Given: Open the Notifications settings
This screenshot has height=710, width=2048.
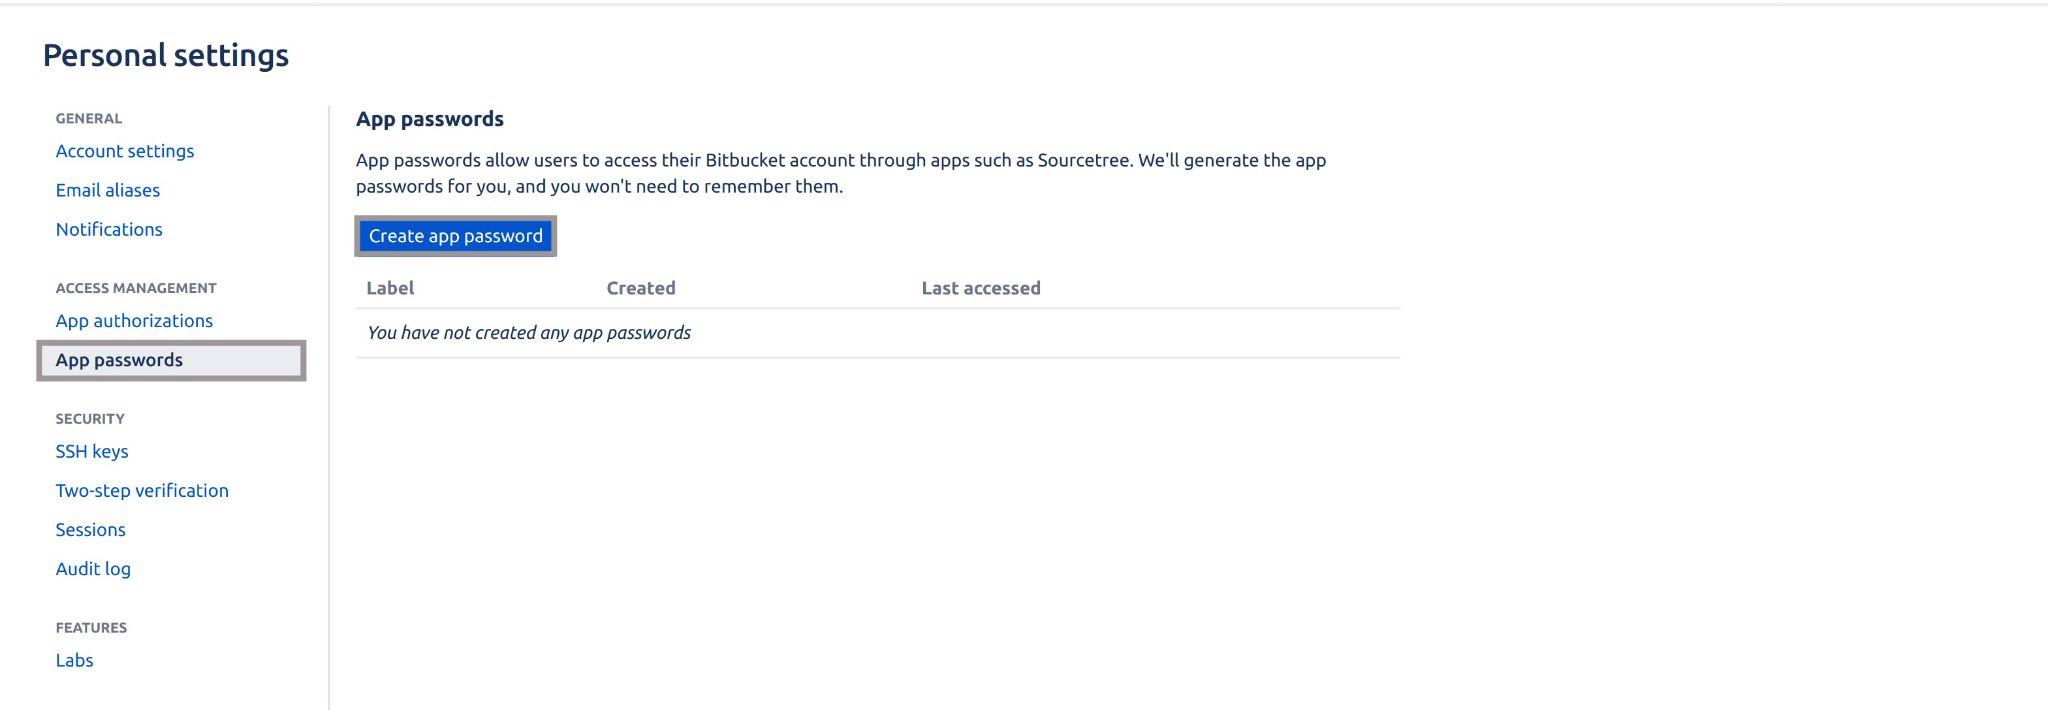Looking at the screenshot, I should click(108, 229).
